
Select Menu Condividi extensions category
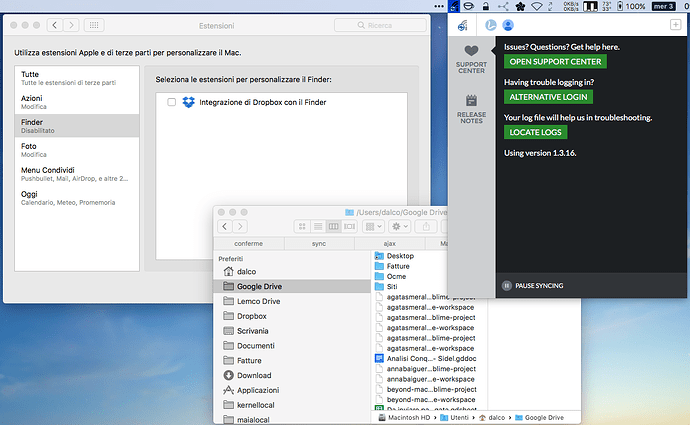pos(77,174)
